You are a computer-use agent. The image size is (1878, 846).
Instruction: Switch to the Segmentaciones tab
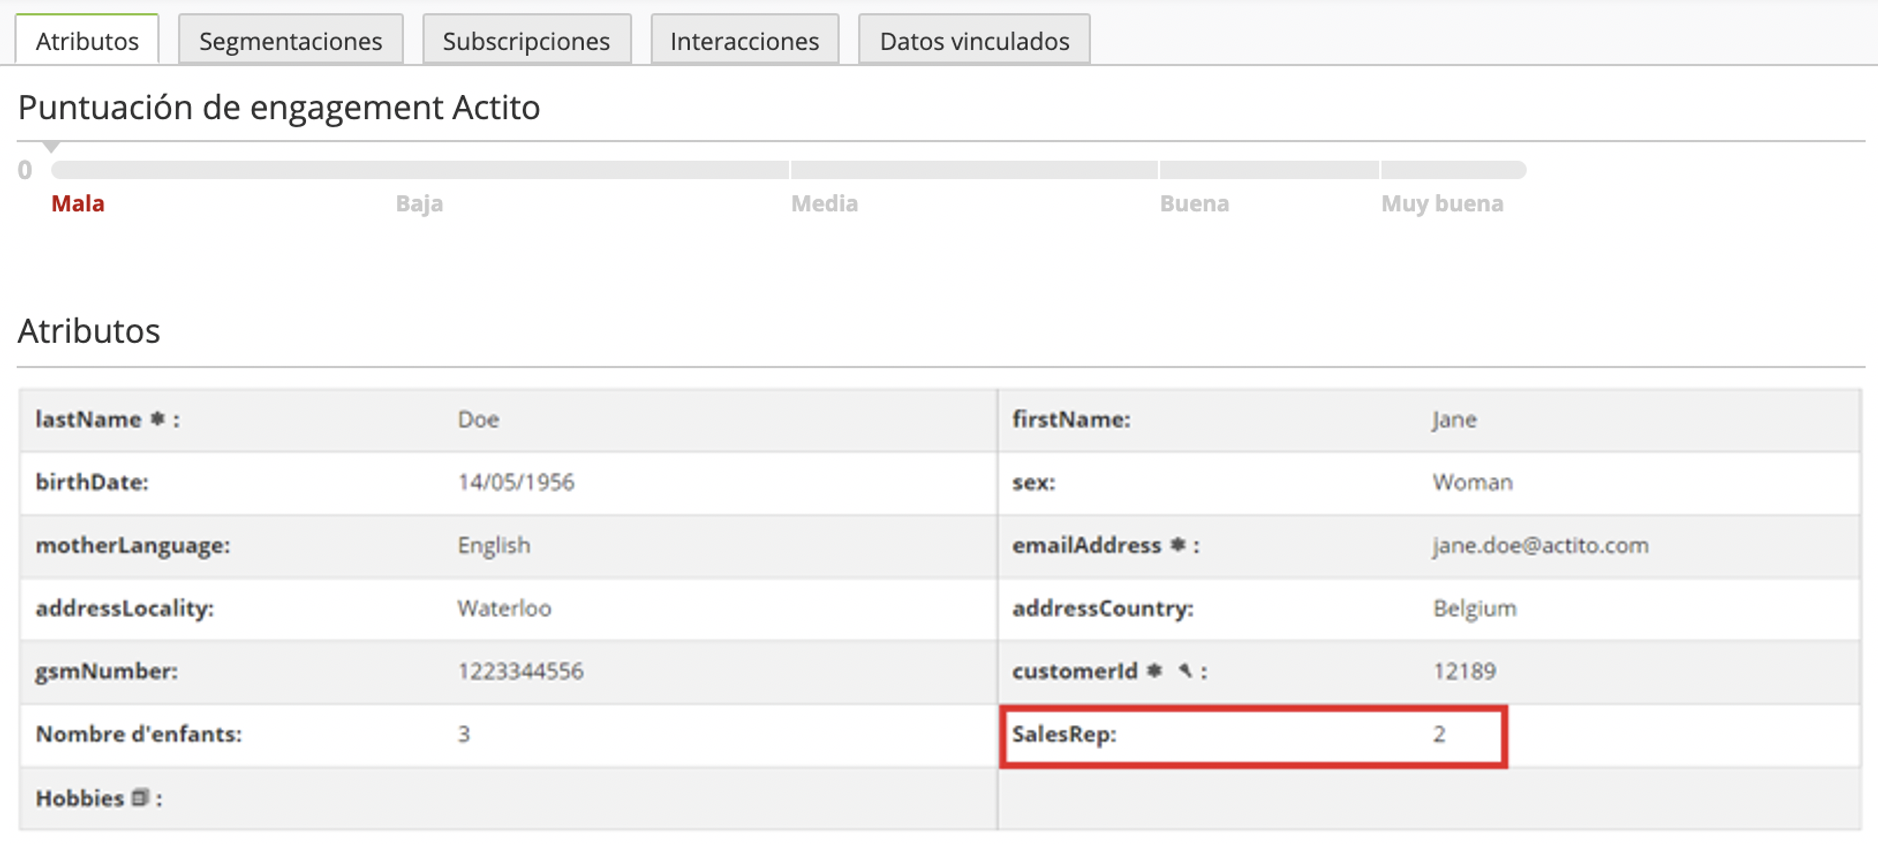290,41
